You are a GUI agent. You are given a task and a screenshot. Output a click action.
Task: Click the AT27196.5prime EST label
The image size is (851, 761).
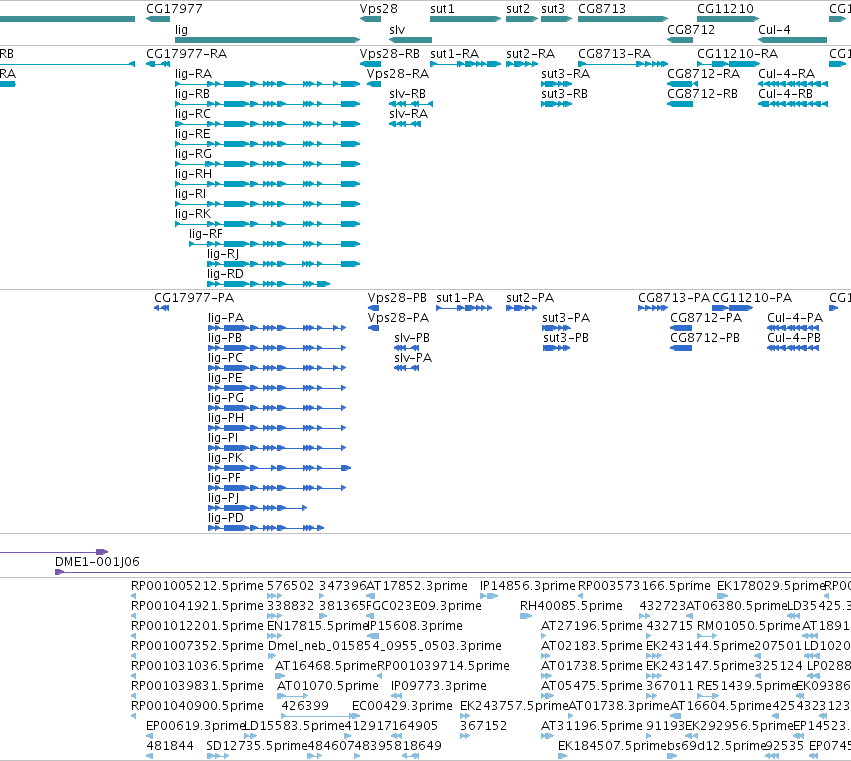592,626
